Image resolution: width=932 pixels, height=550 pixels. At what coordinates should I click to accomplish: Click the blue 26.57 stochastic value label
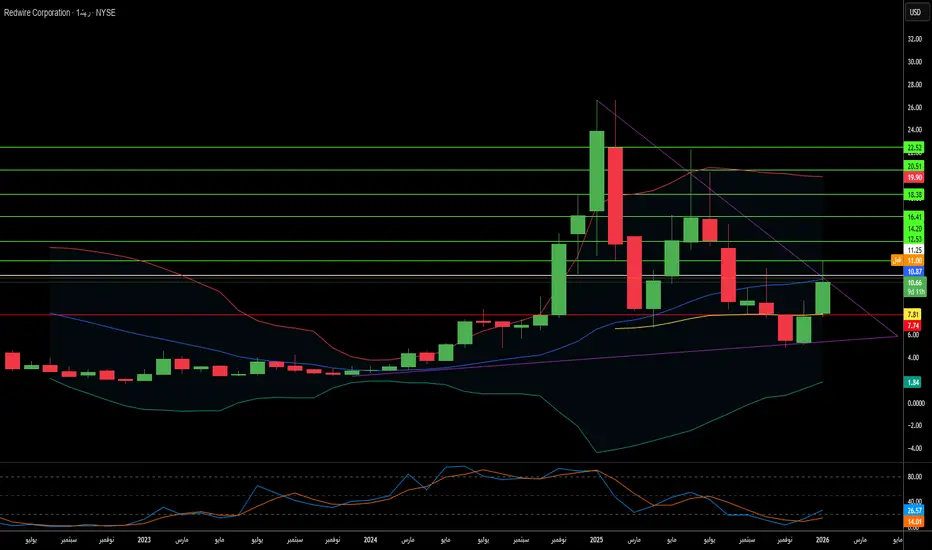click(x=914, y=510)
